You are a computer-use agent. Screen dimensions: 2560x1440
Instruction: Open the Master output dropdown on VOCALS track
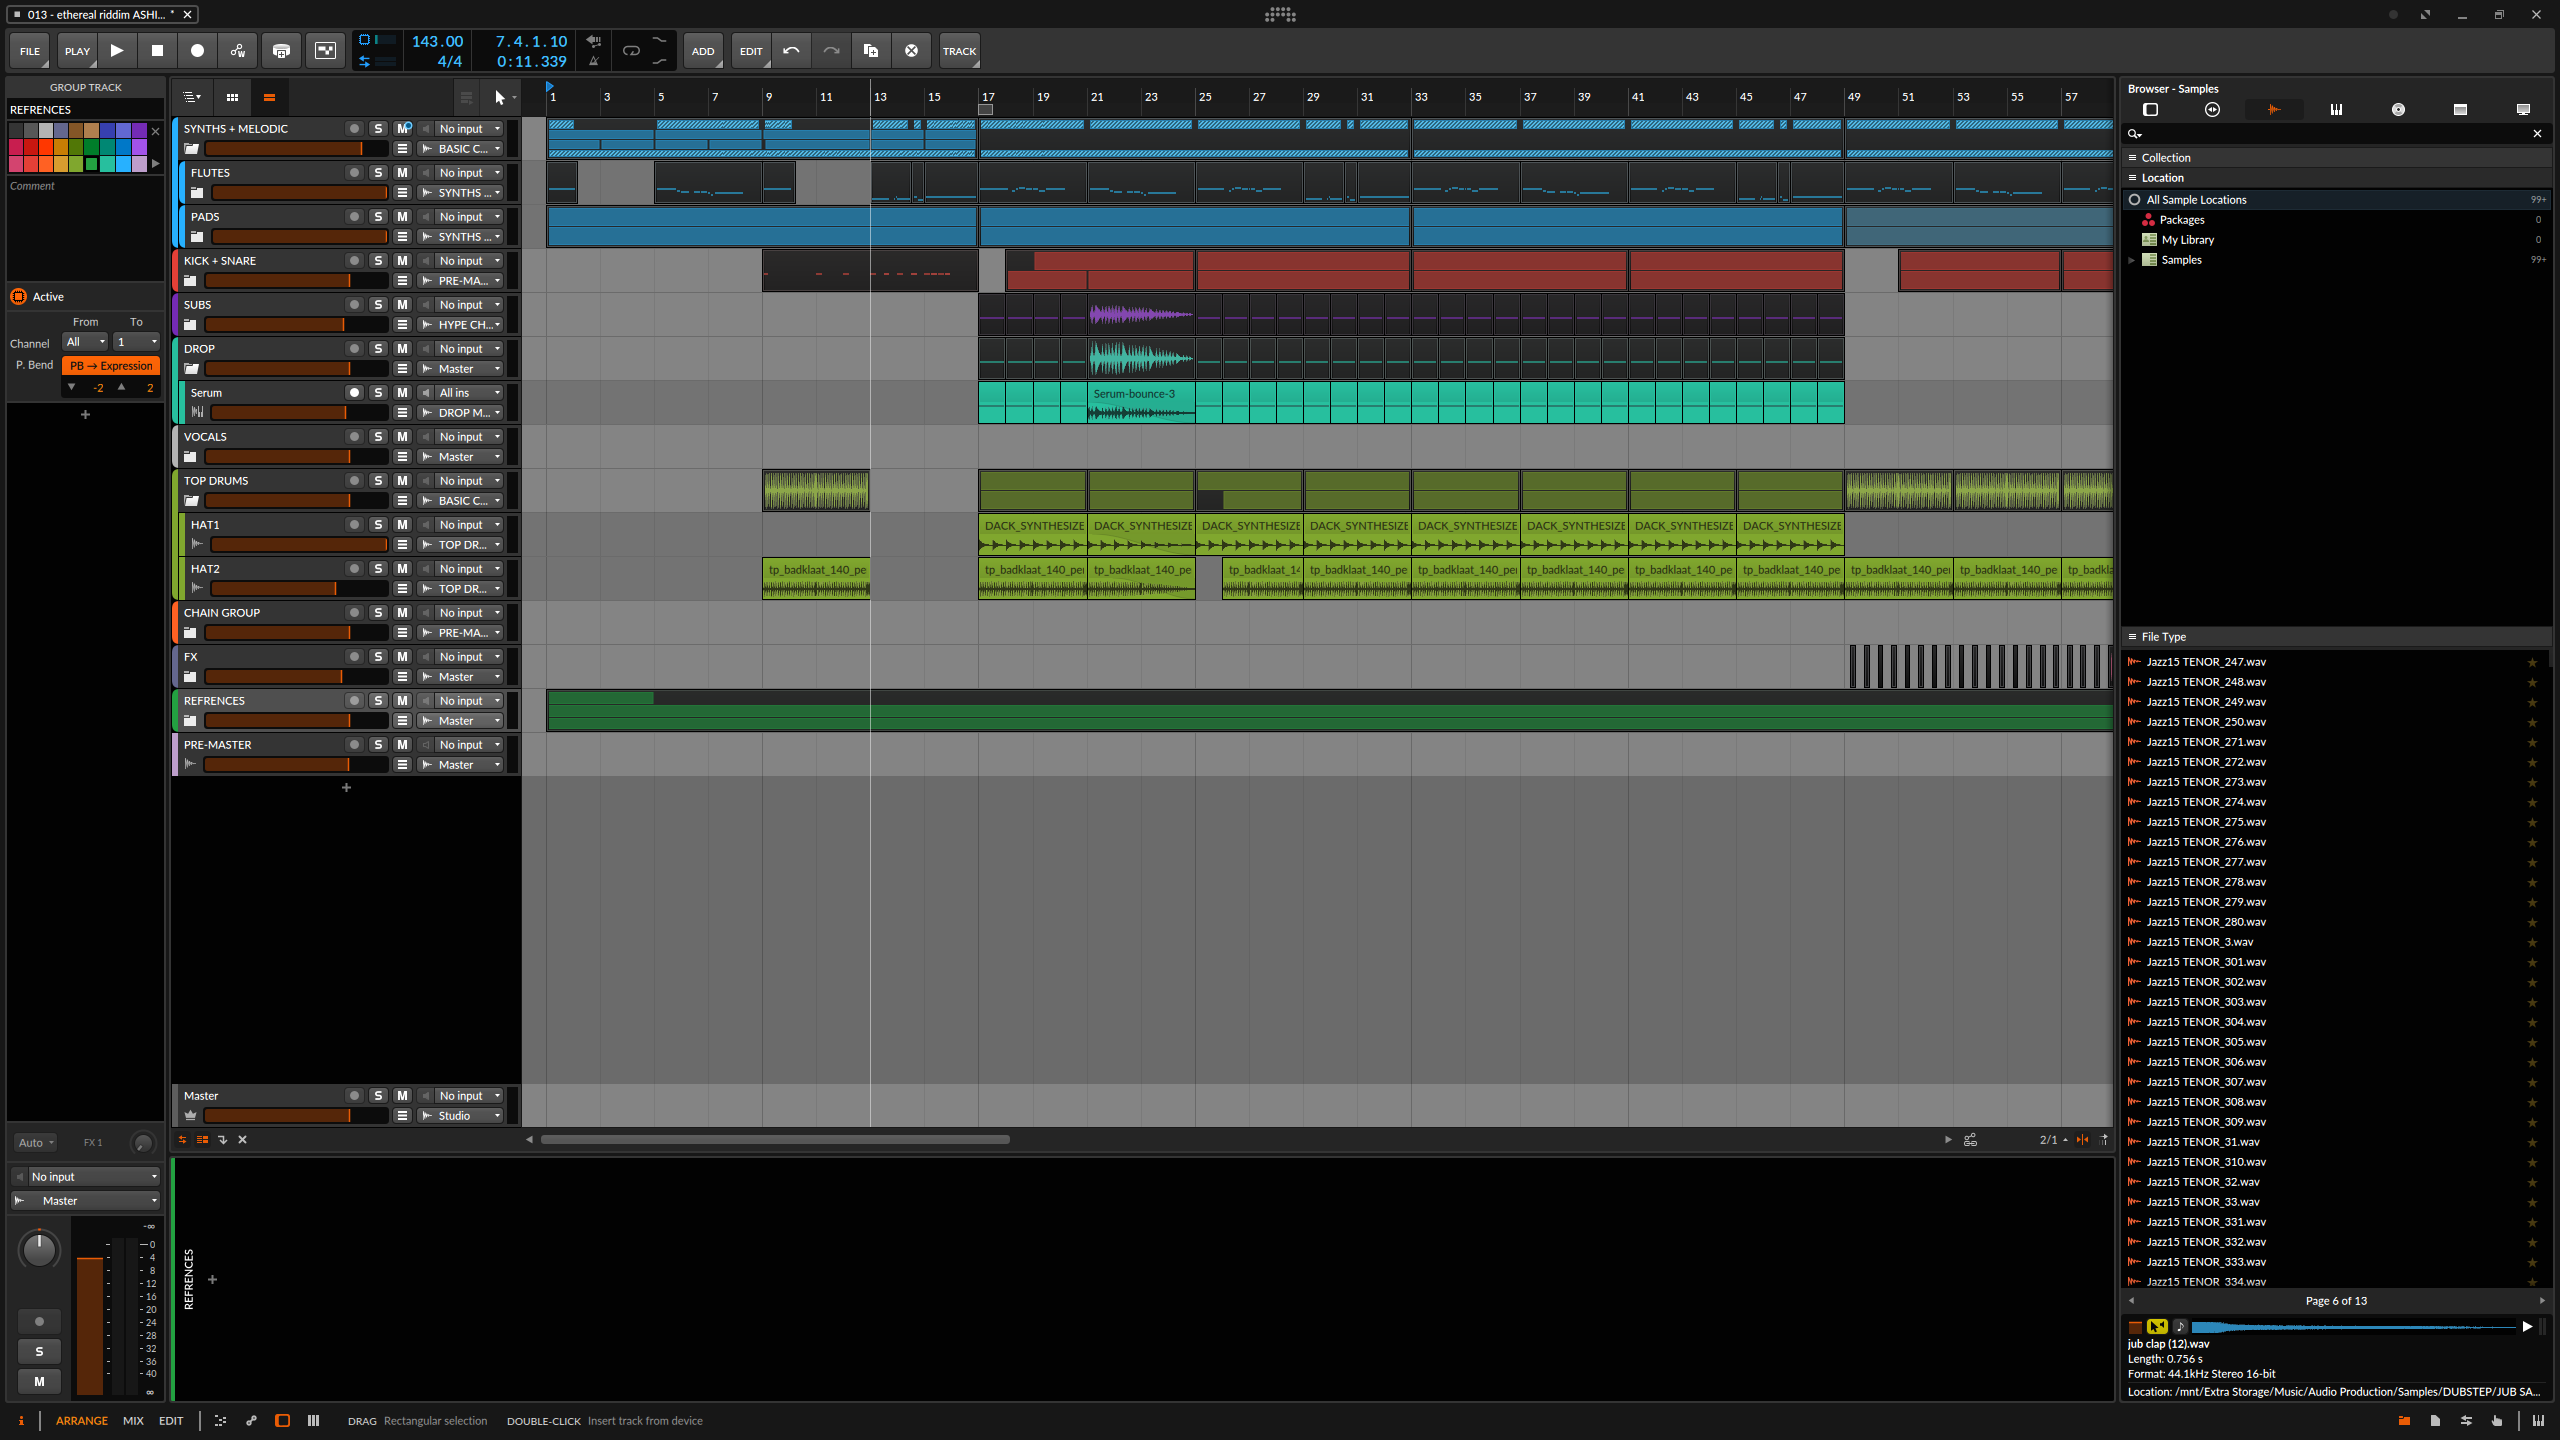459,456
